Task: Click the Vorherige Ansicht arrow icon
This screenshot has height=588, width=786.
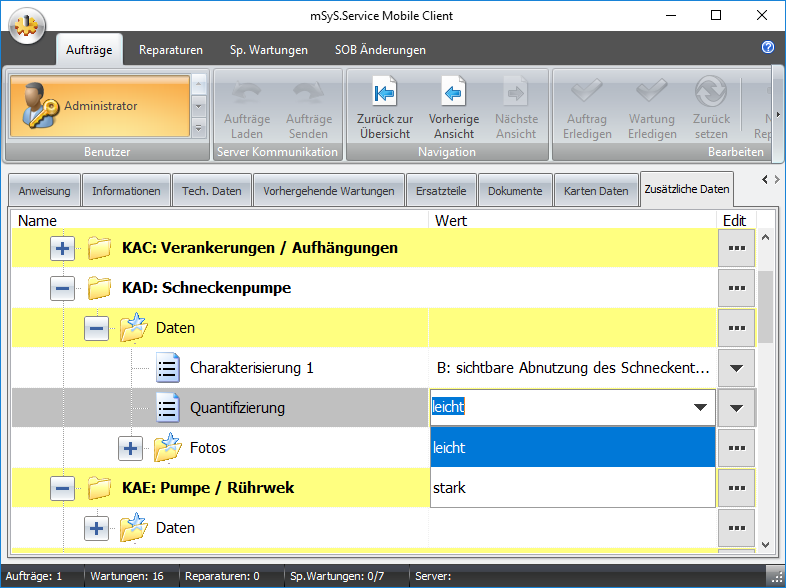Action: [453, 93]
